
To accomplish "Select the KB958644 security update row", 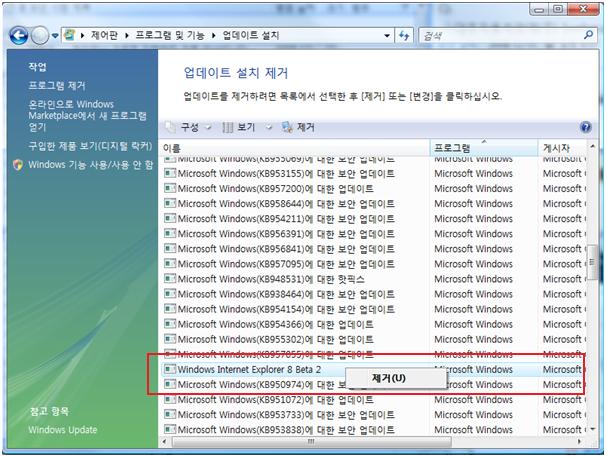I will pos(373,204).
